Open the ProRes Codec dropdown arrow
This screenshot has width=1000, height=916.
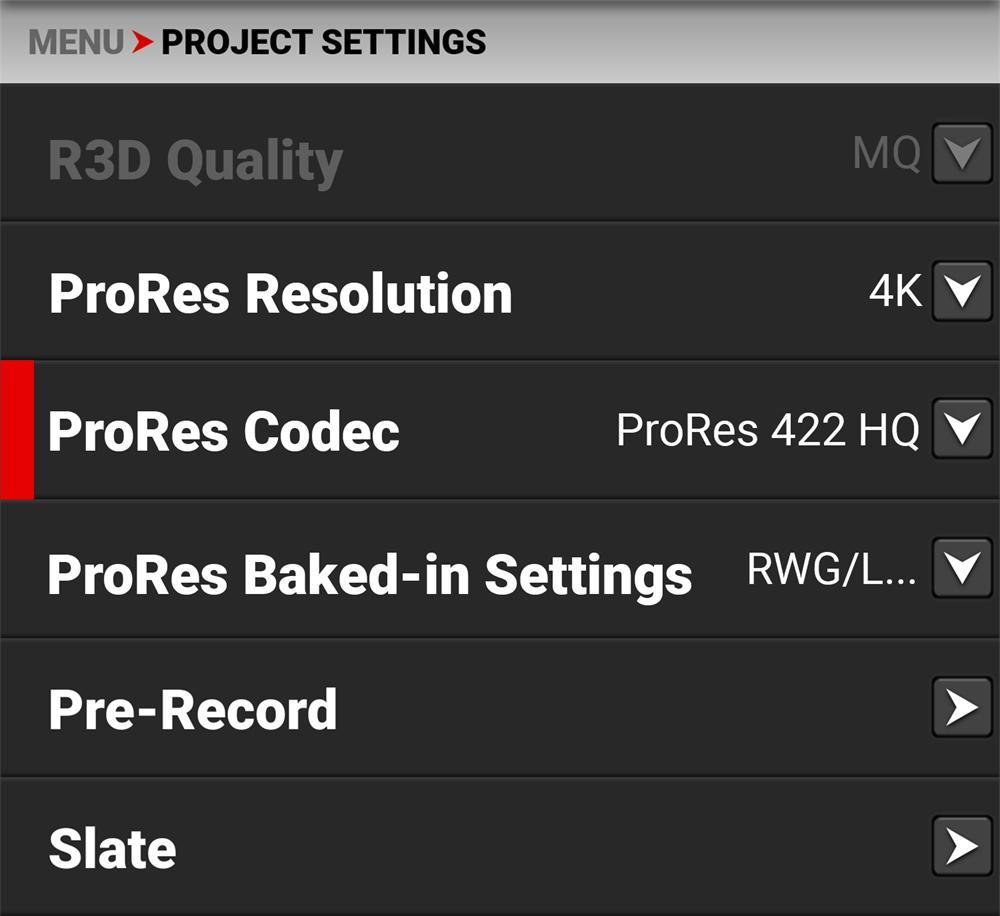[962, 430]
